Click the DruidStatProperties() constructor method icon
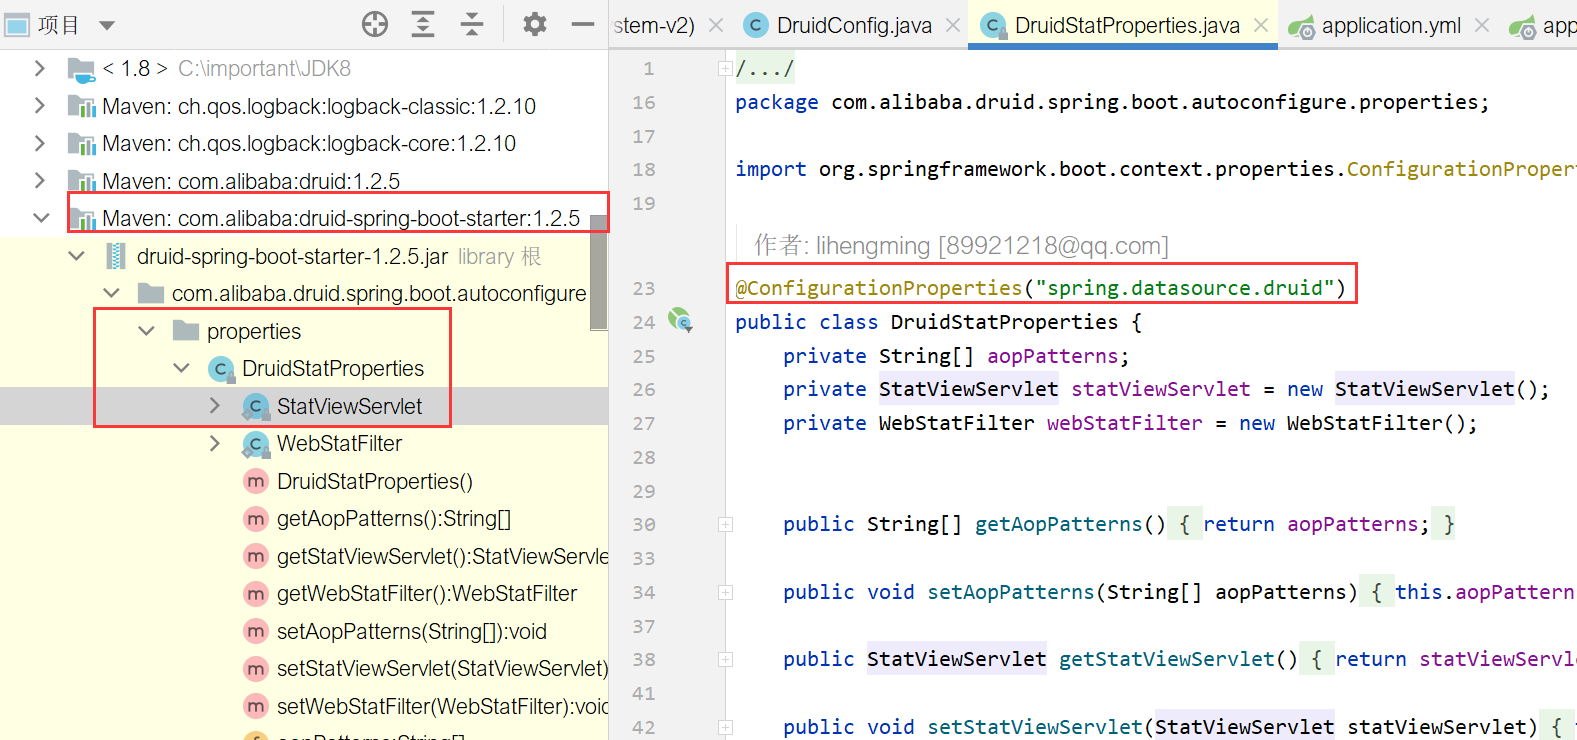Screen dimensions: 1577x740 (256, 481)
